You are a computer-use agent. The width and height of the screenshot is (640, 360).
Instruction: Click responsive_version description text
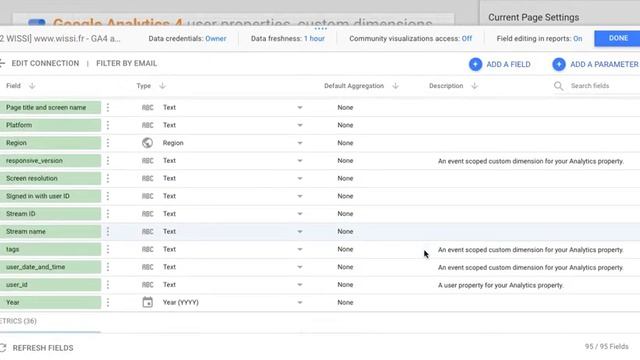click(x=531, y=161)
